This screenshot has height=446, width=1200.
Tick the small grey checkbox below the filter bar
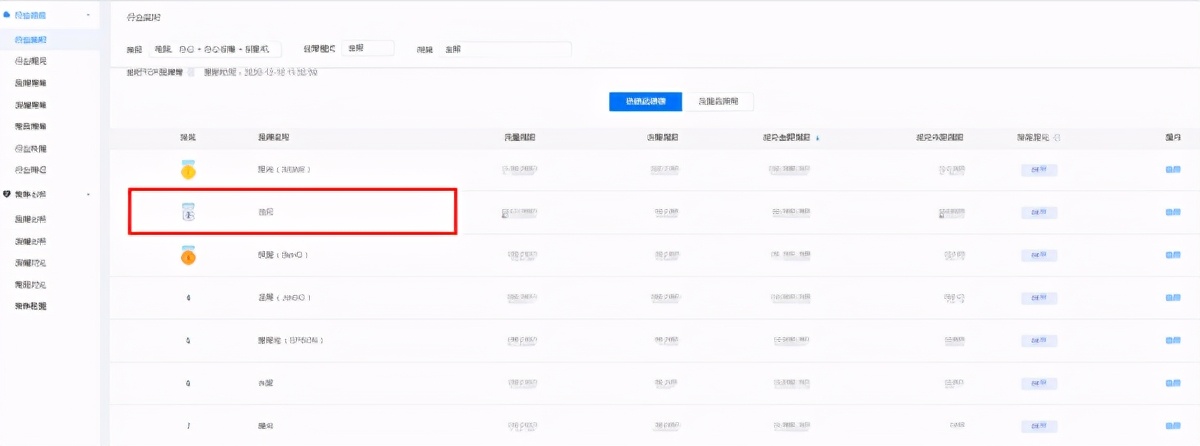[x=192, y=72]
